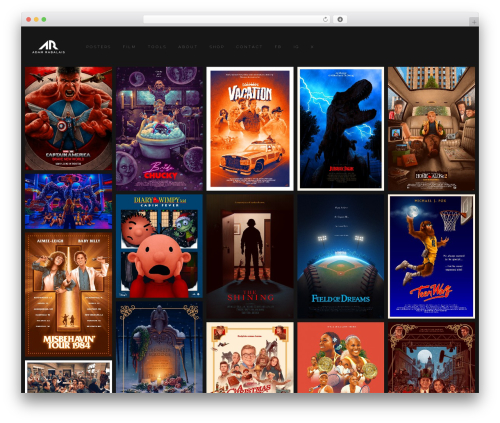Follow the FB social link

278,47
